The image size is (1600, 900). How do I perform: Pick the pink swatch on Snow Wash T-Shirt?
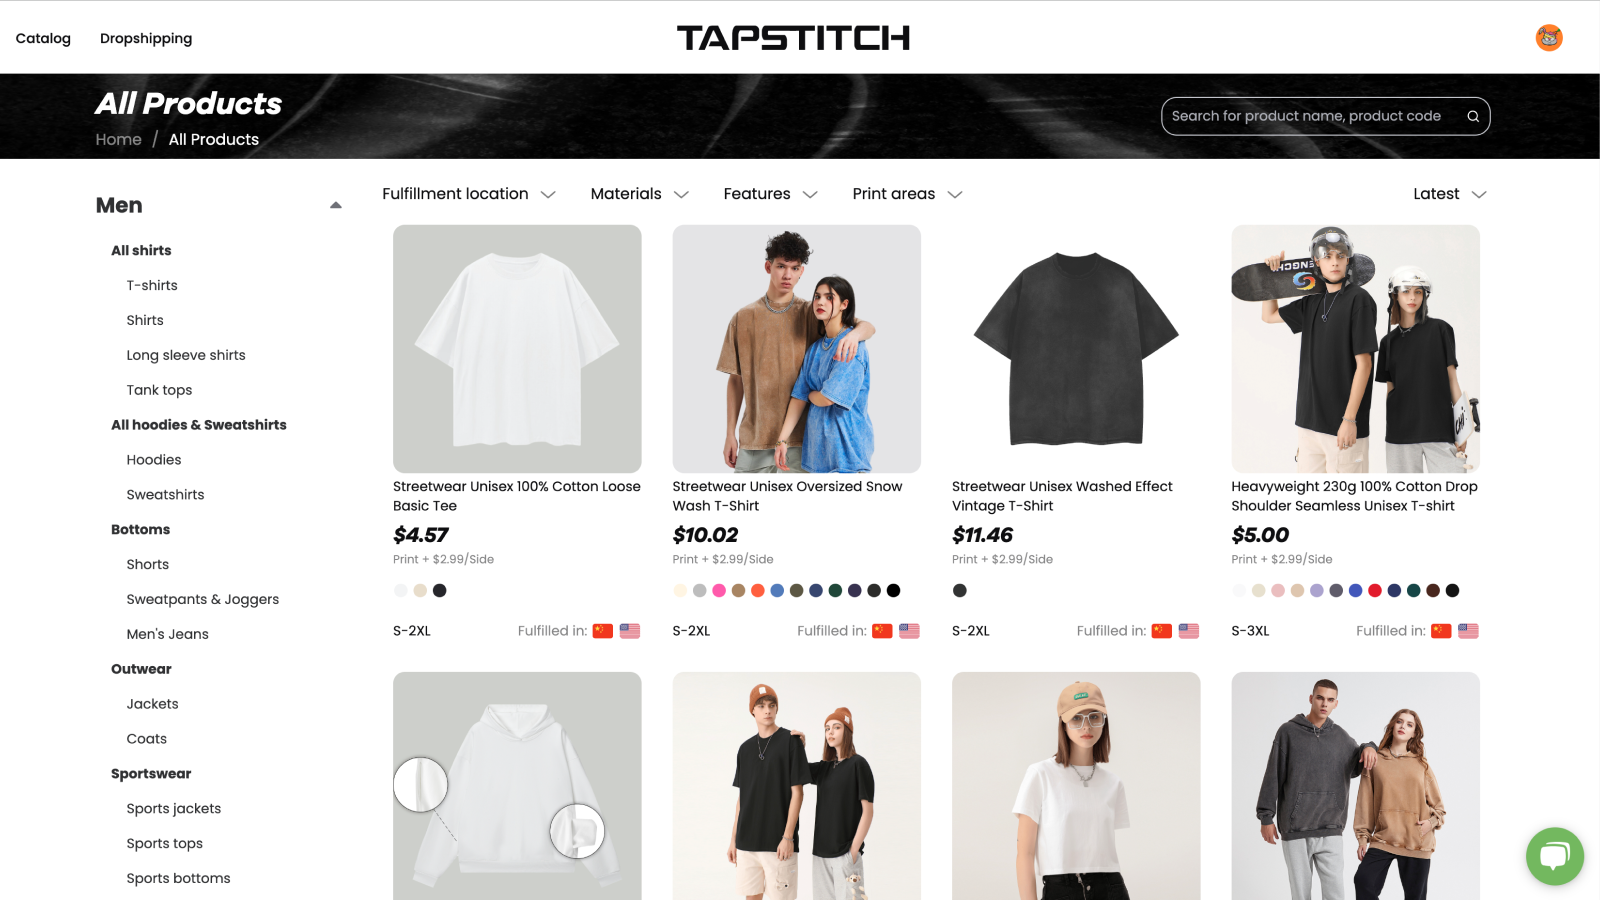(x=719, y=590)
